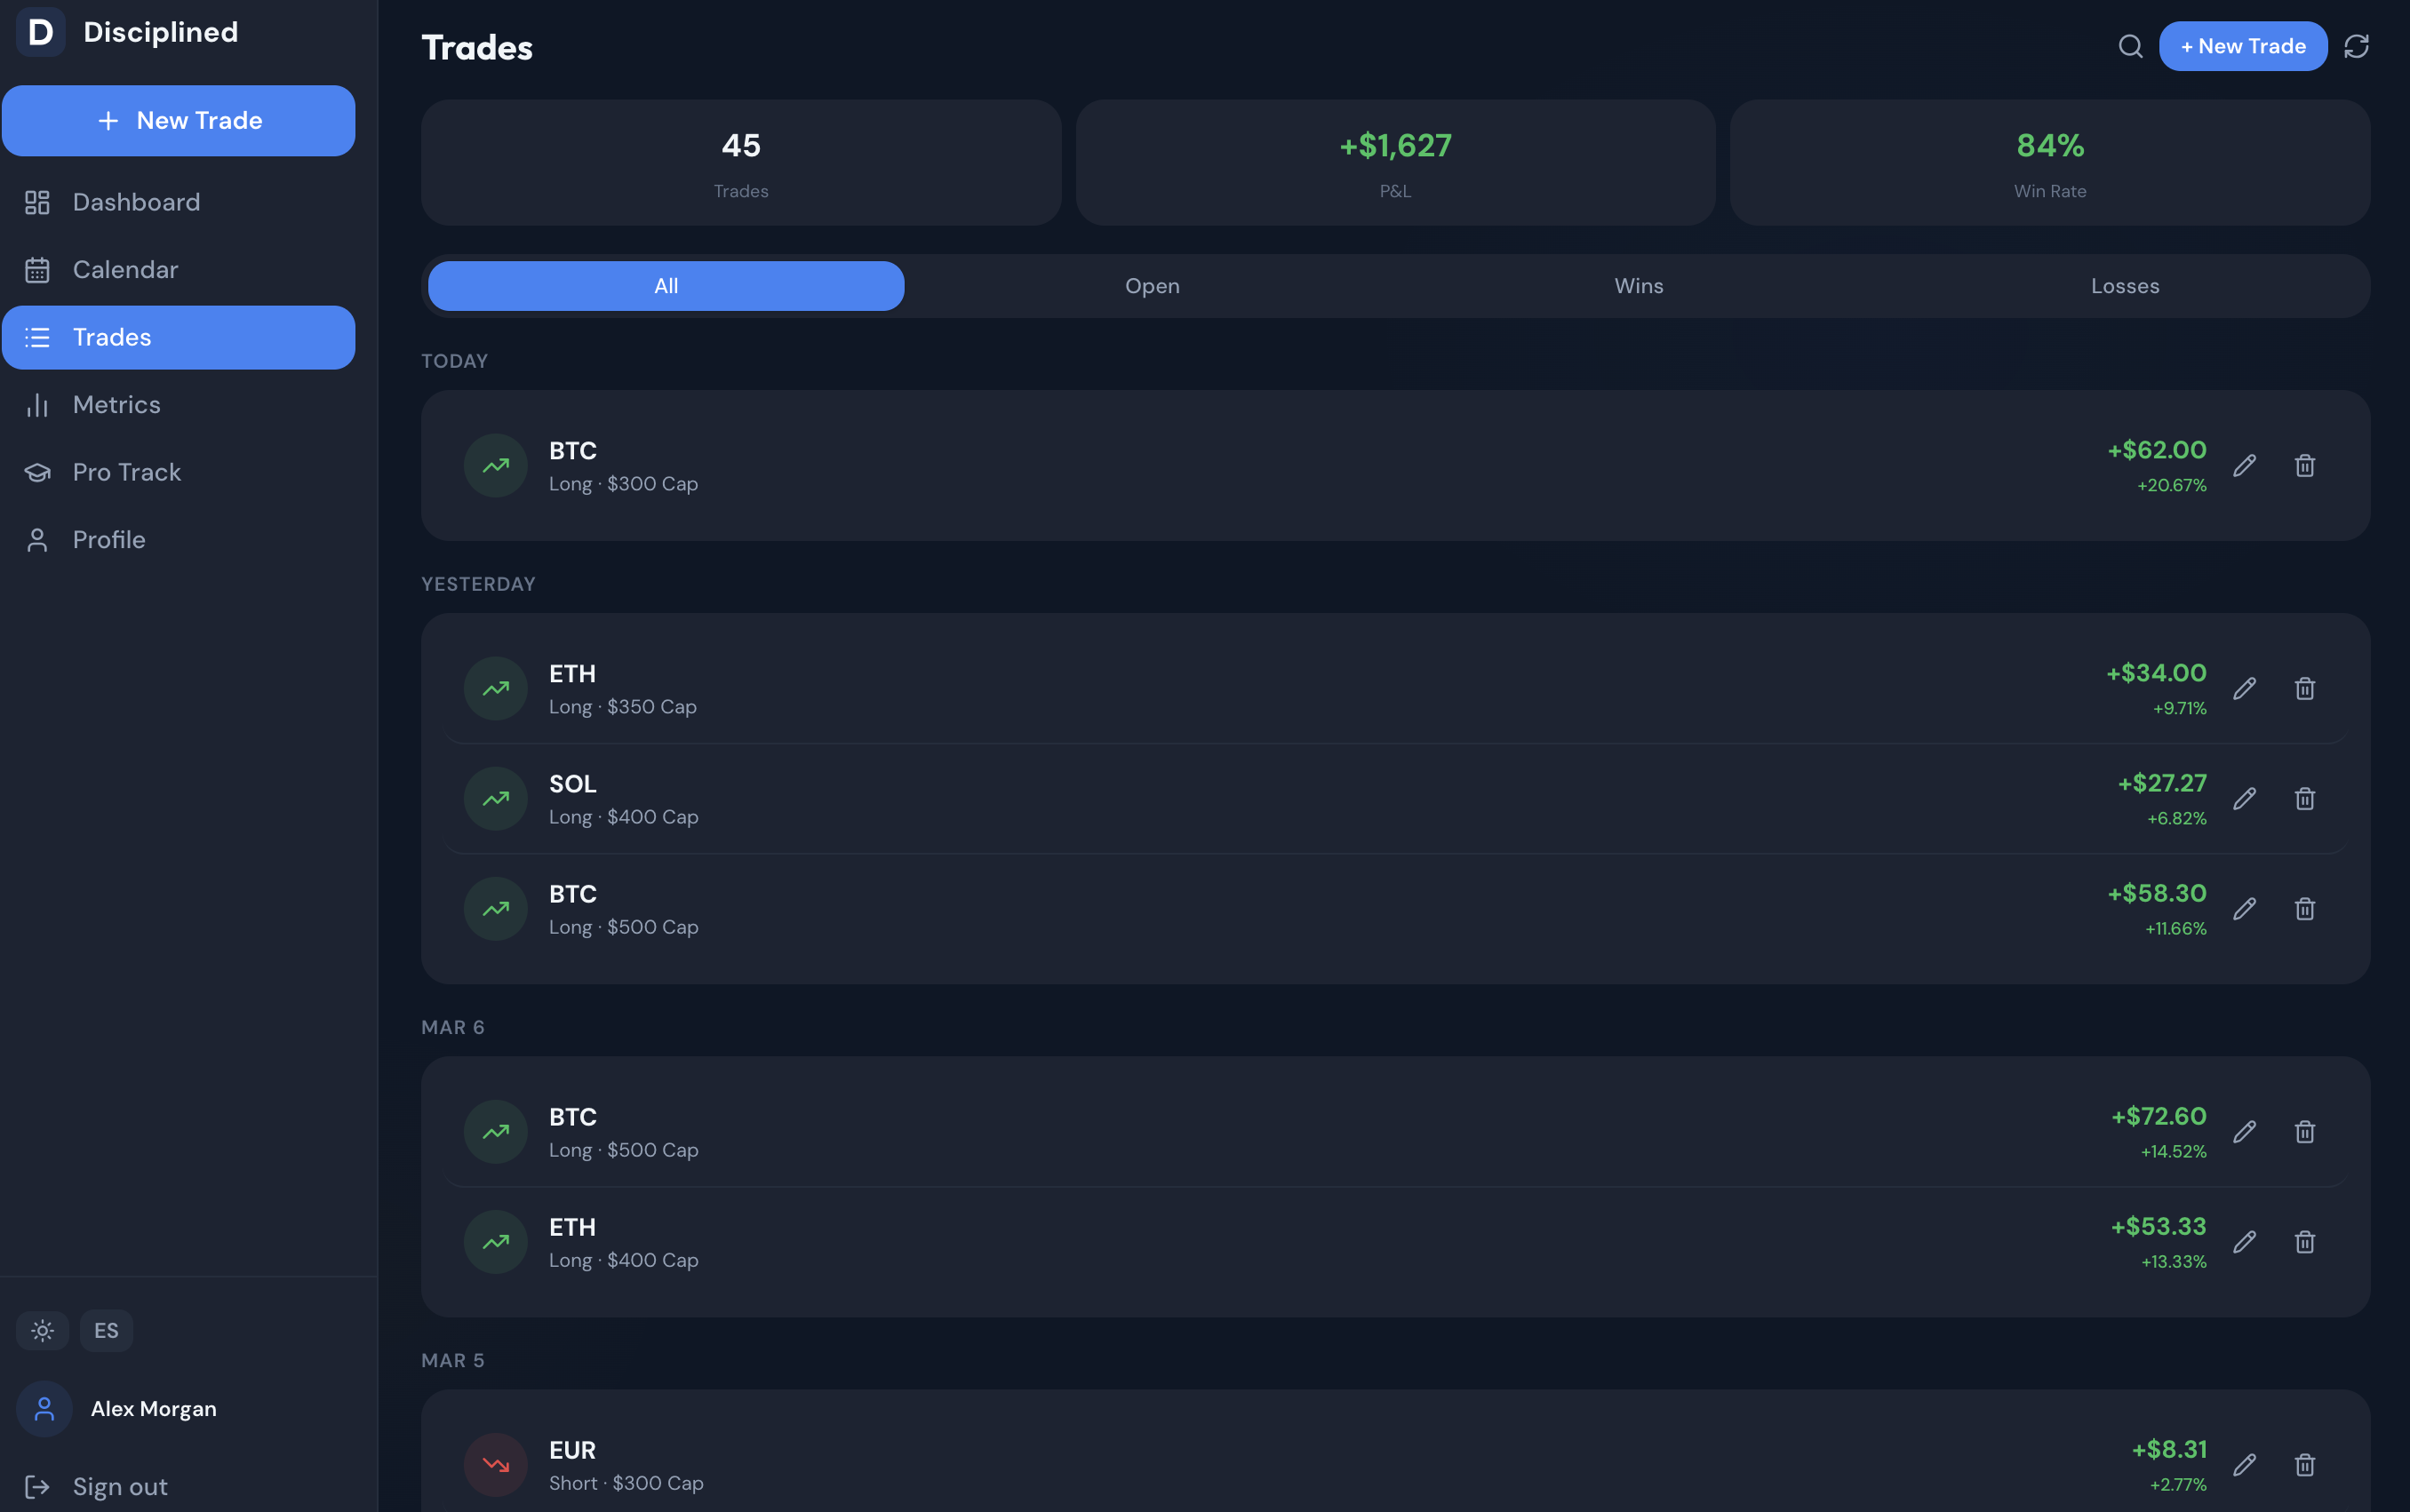Viewport: 2410px width, 1512px height.
Task: Open the Profile page
Action: pyautogui.click(x=109, y=538)
